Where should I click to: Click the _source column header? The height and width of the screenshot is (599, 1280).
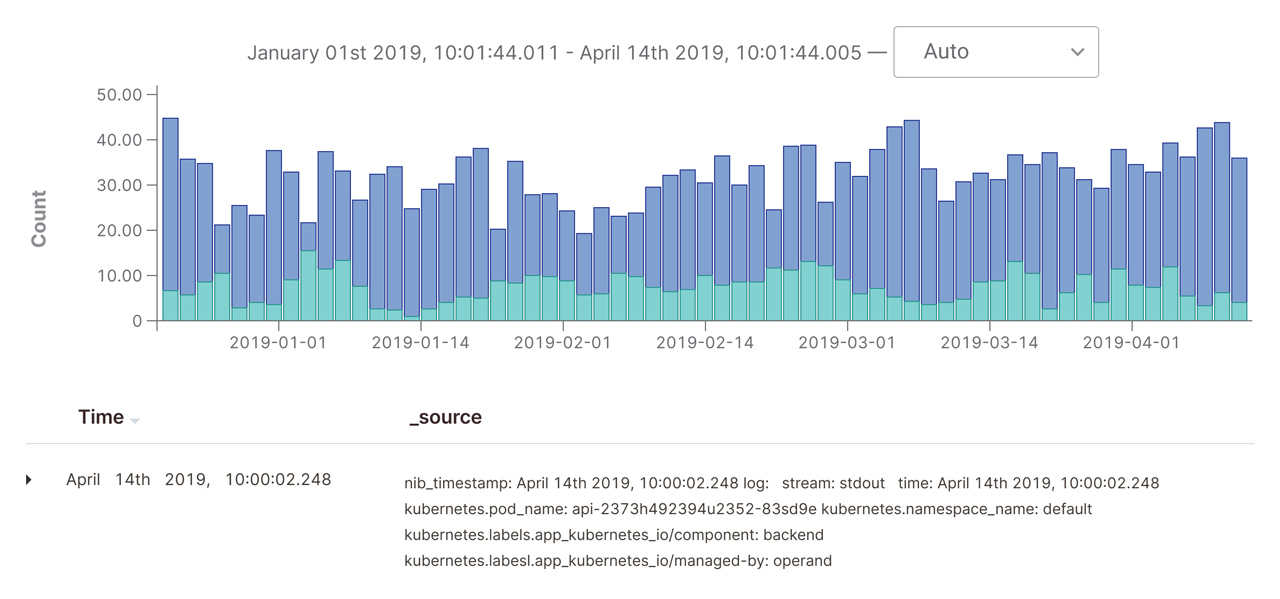pos(445,418)
